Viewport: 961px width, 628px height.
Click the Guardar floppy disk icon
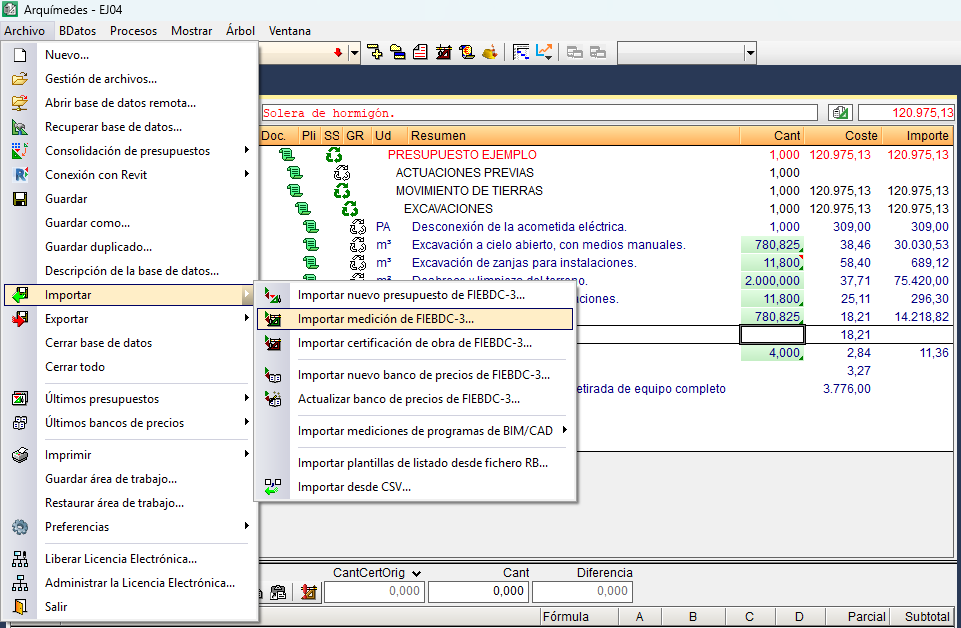tap(19, 199)
